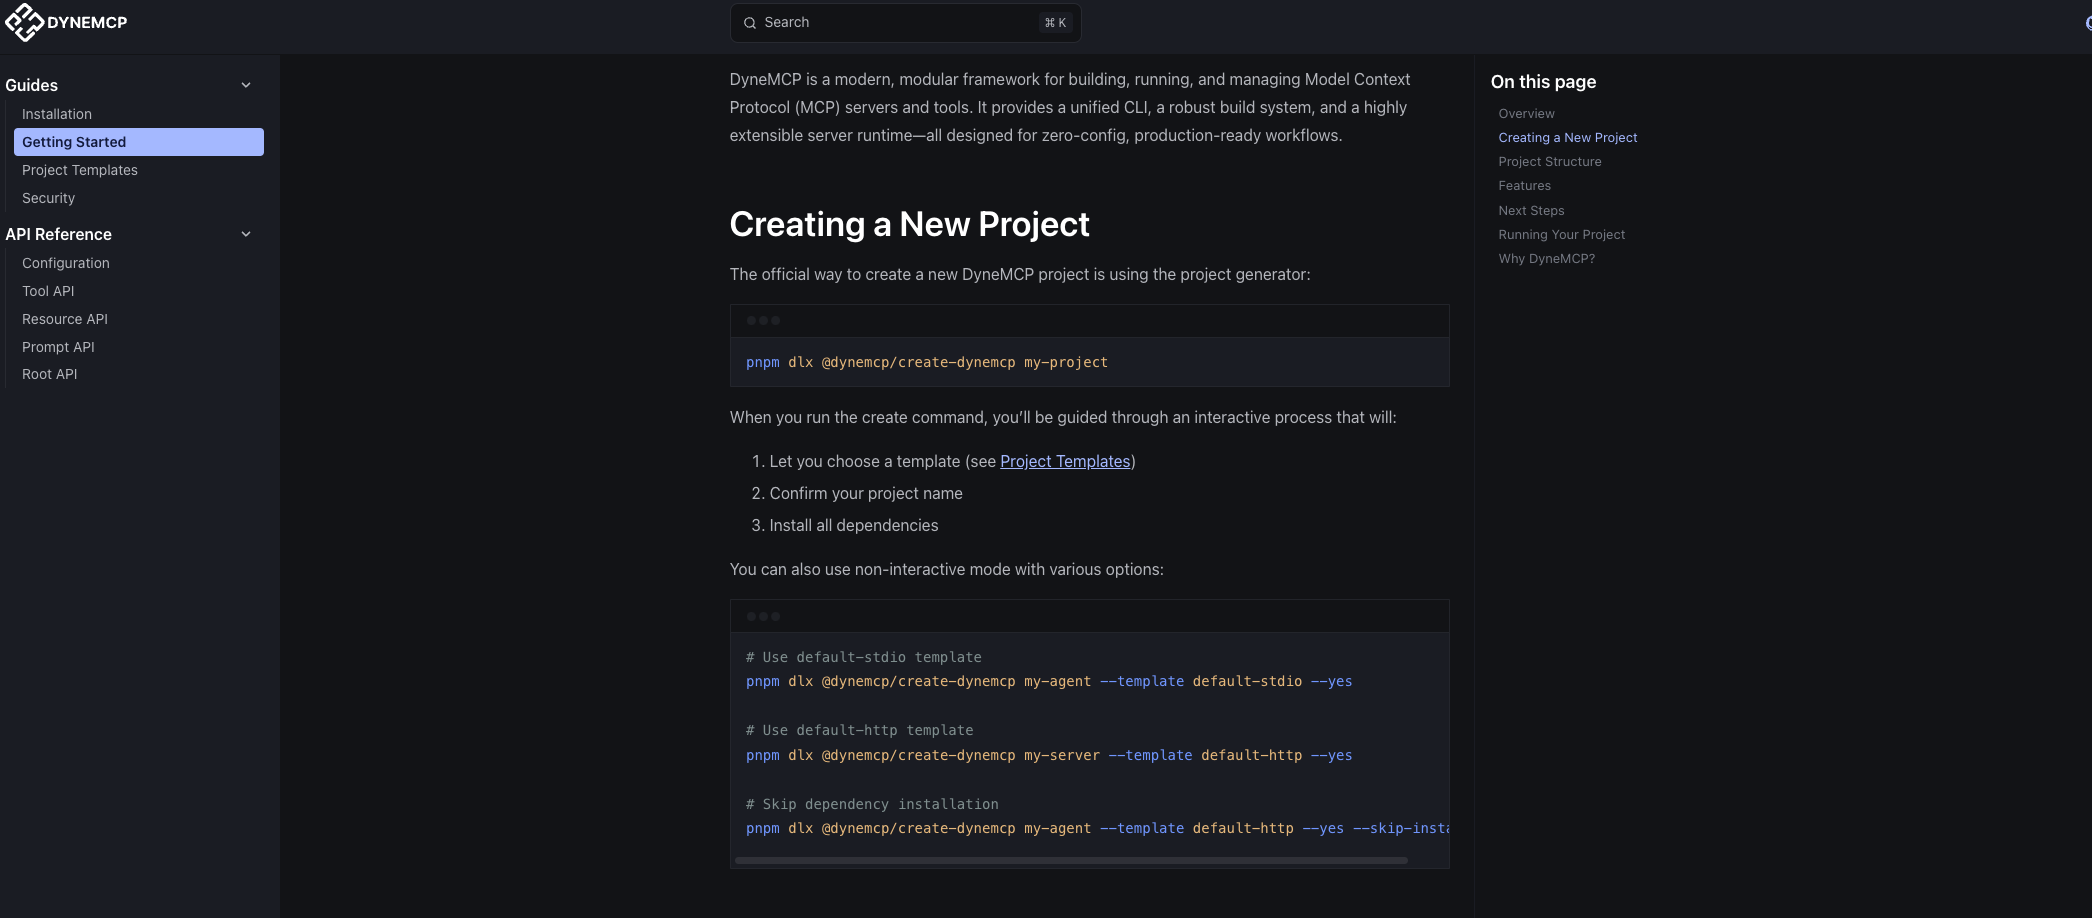This screenshot has height=918, width=2092.
Task: Click the pnpm dlx my-project command line
Action: [x=927, y=362]
